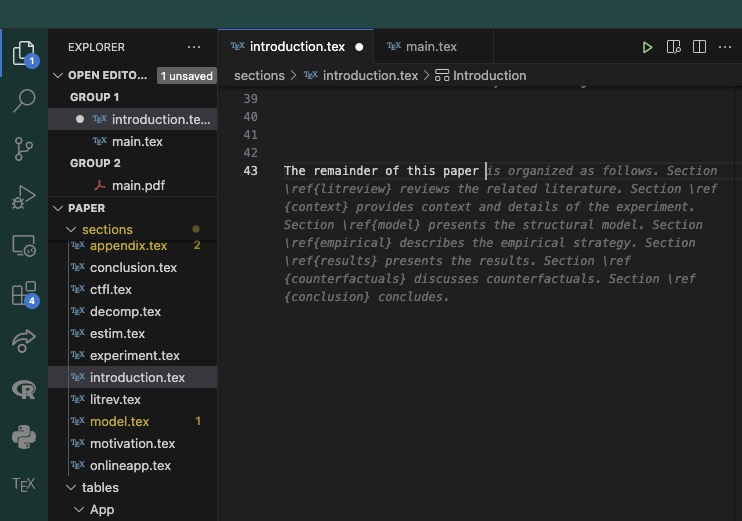Close introduction.tex via unsaved dot on tab
Image resolution: width=742 pixels, height=521 pixels.
(x=359, y=47)
